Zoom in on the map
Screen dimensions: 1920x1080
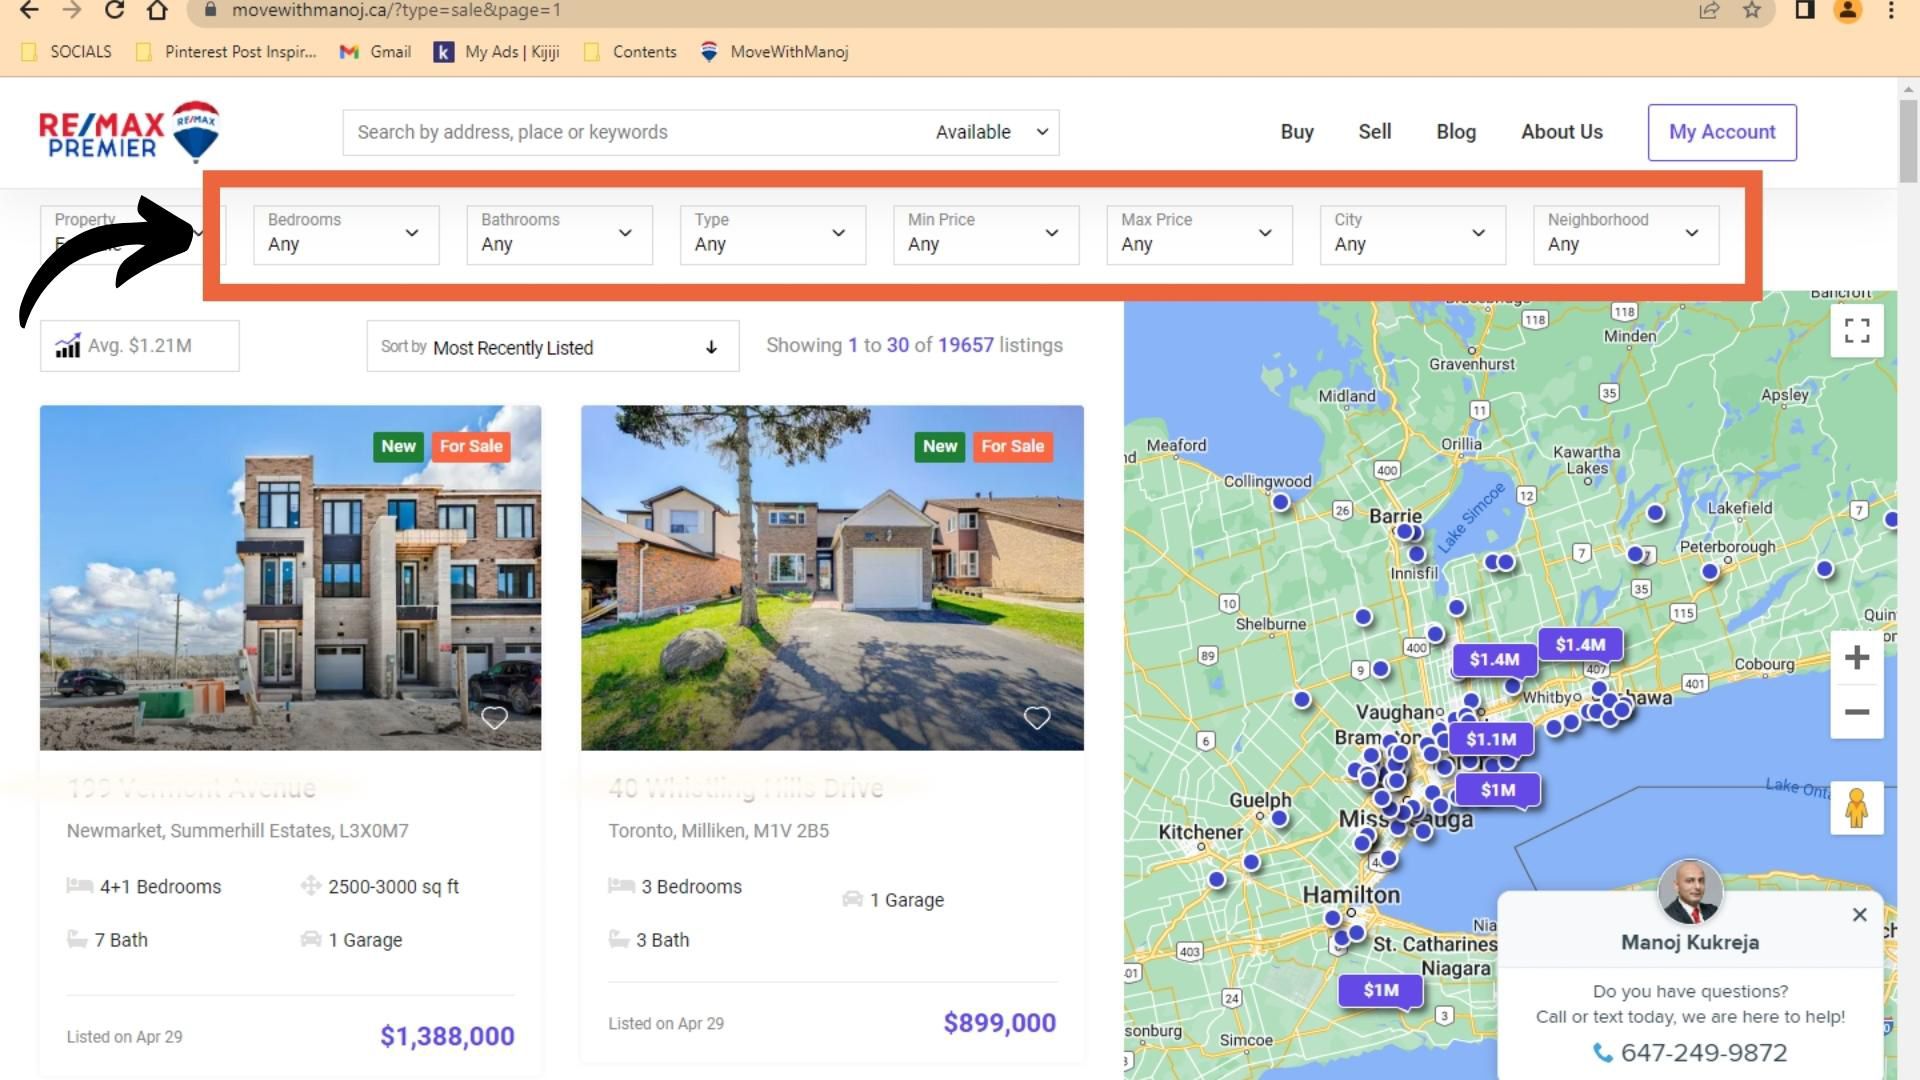coord(1857,658)
